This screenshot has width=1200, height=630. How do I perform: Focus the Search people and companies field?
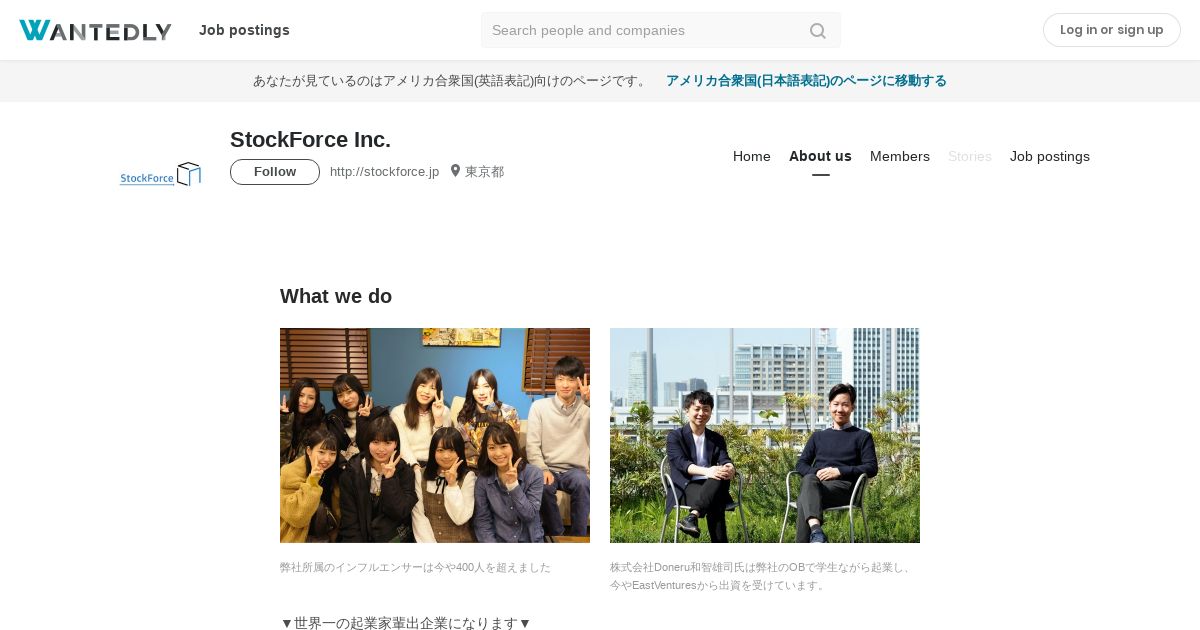pyautogui.click(x=660, y=30)
